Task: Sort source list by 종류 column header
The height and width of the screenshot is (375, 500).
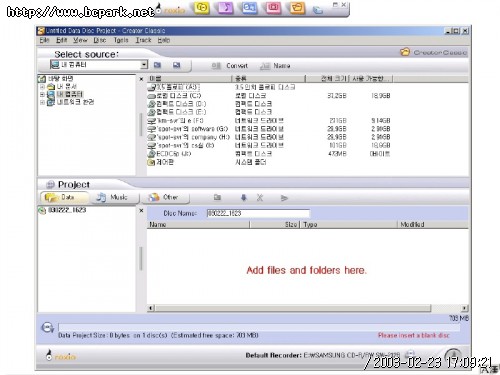Action: 269,79
